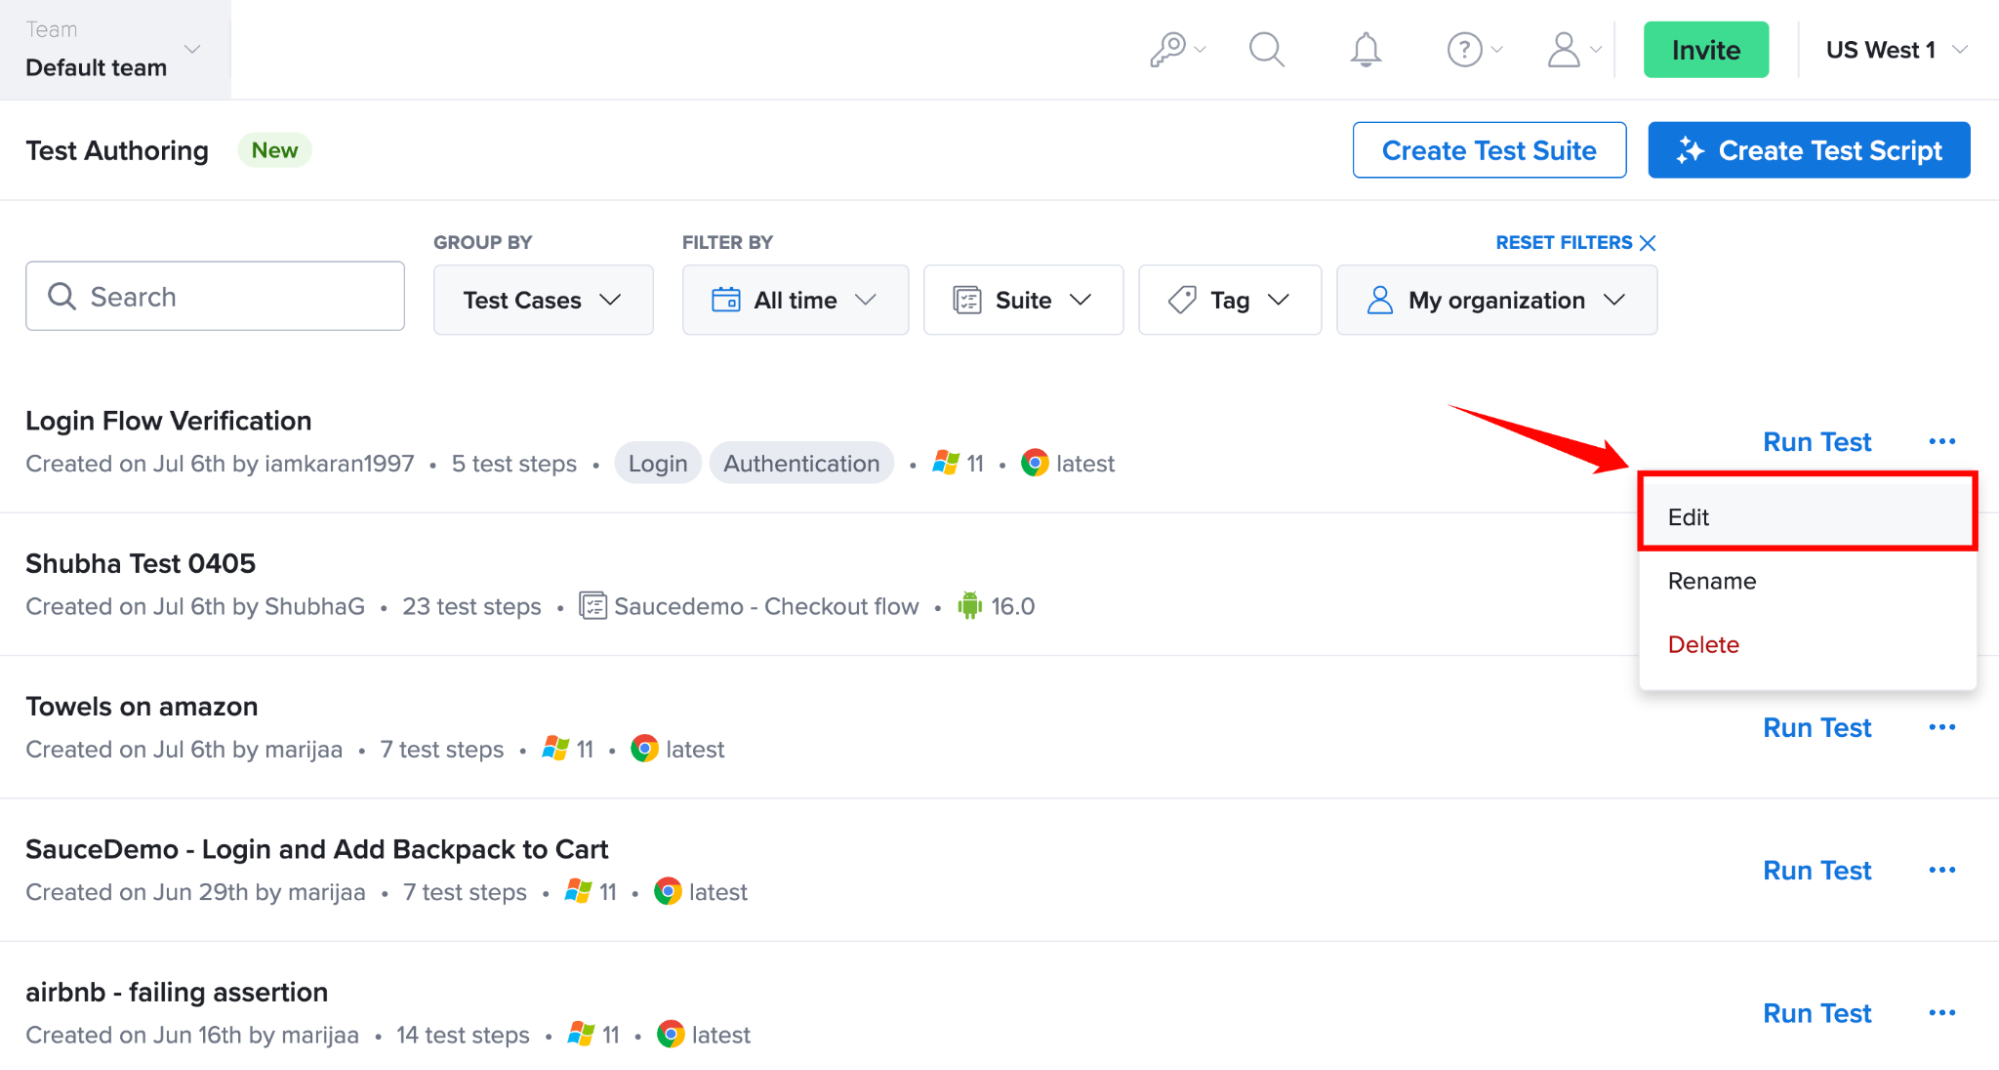Open notifications bell icon
Viewport: 1999px width, 1070px height.
point(1365,49)
